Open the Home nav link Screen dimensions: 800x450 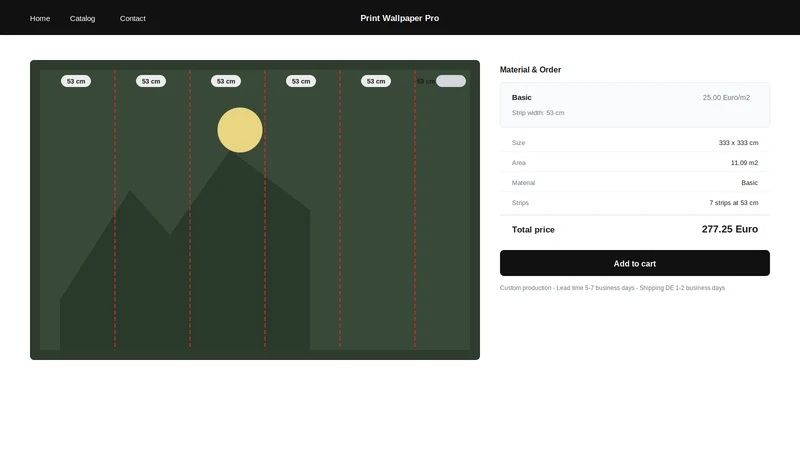[x=40, y=18]
